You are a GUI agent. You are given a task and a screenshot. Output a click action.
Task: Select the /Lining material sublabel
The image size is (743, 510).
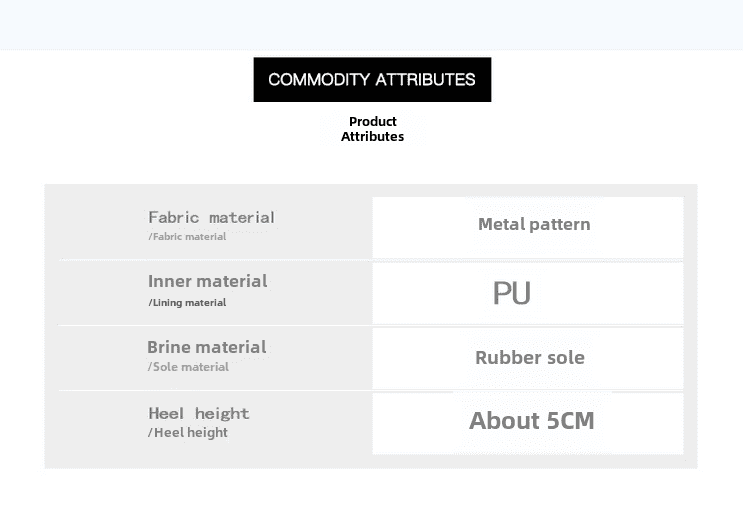[187, 303]
